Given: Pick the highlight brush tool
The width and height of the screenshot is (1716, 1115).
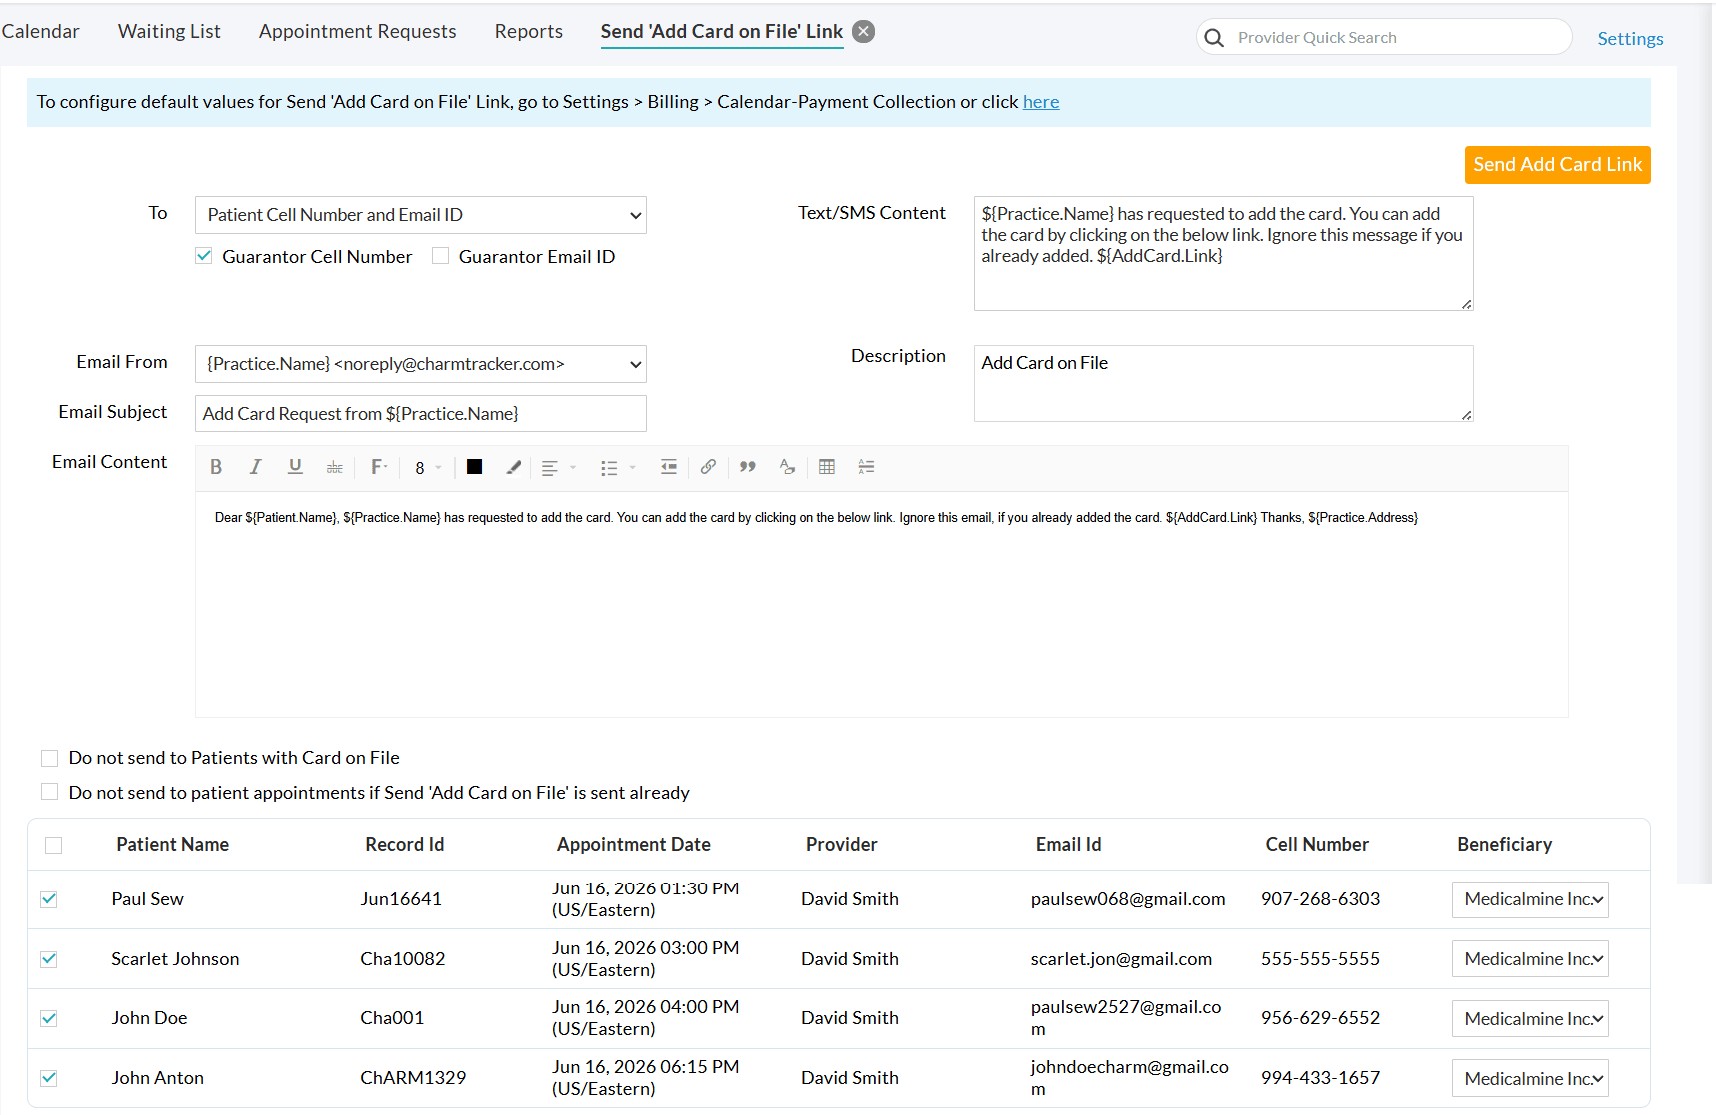Looking at the screenshot, I should [x=514, y=467].
